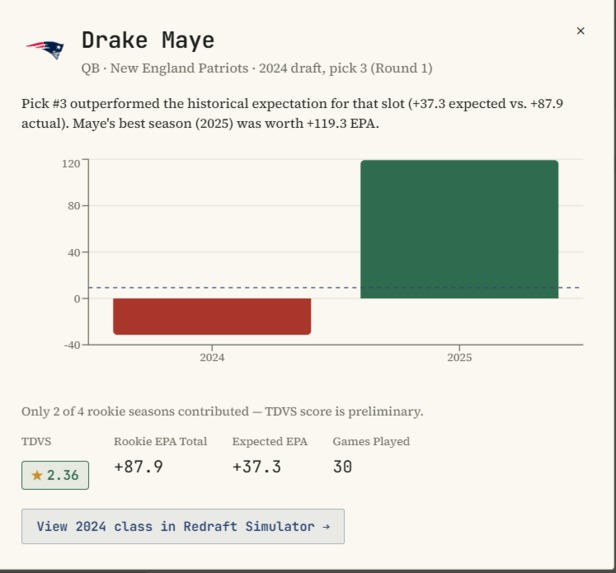Click the -40 y-axis tick label
Image resolution: width=616 pixels, height=573 pixels.
coord(72,345)
